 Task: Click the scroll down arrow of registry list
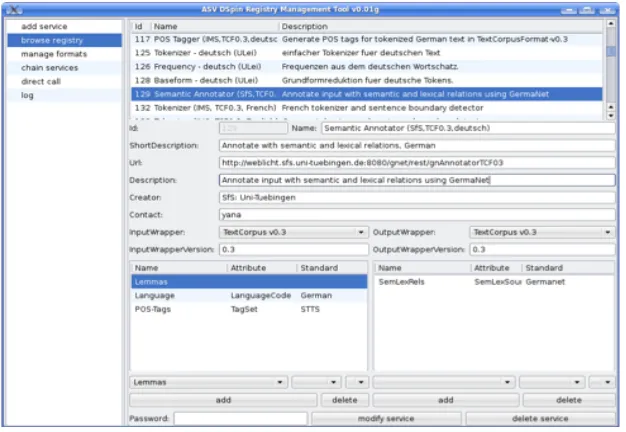(610, 116)
